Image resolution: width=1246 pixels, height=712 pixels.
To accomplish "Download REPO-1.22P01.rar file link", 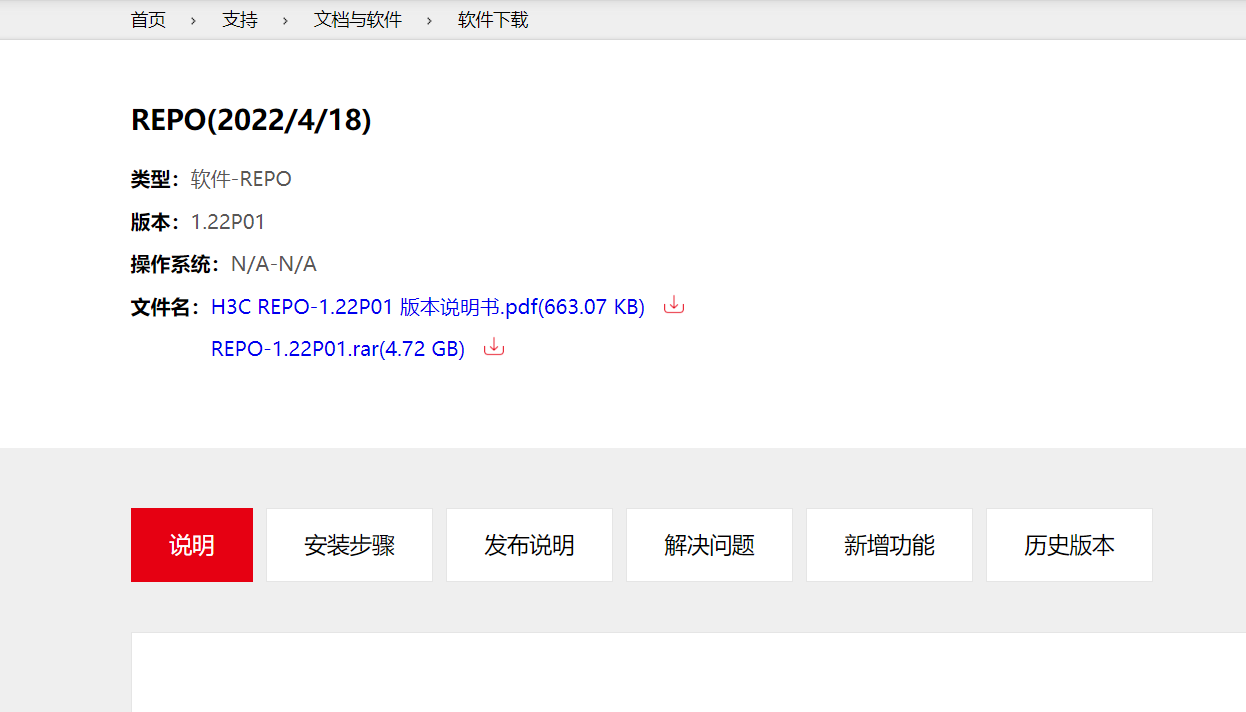I will click(338, 350).
